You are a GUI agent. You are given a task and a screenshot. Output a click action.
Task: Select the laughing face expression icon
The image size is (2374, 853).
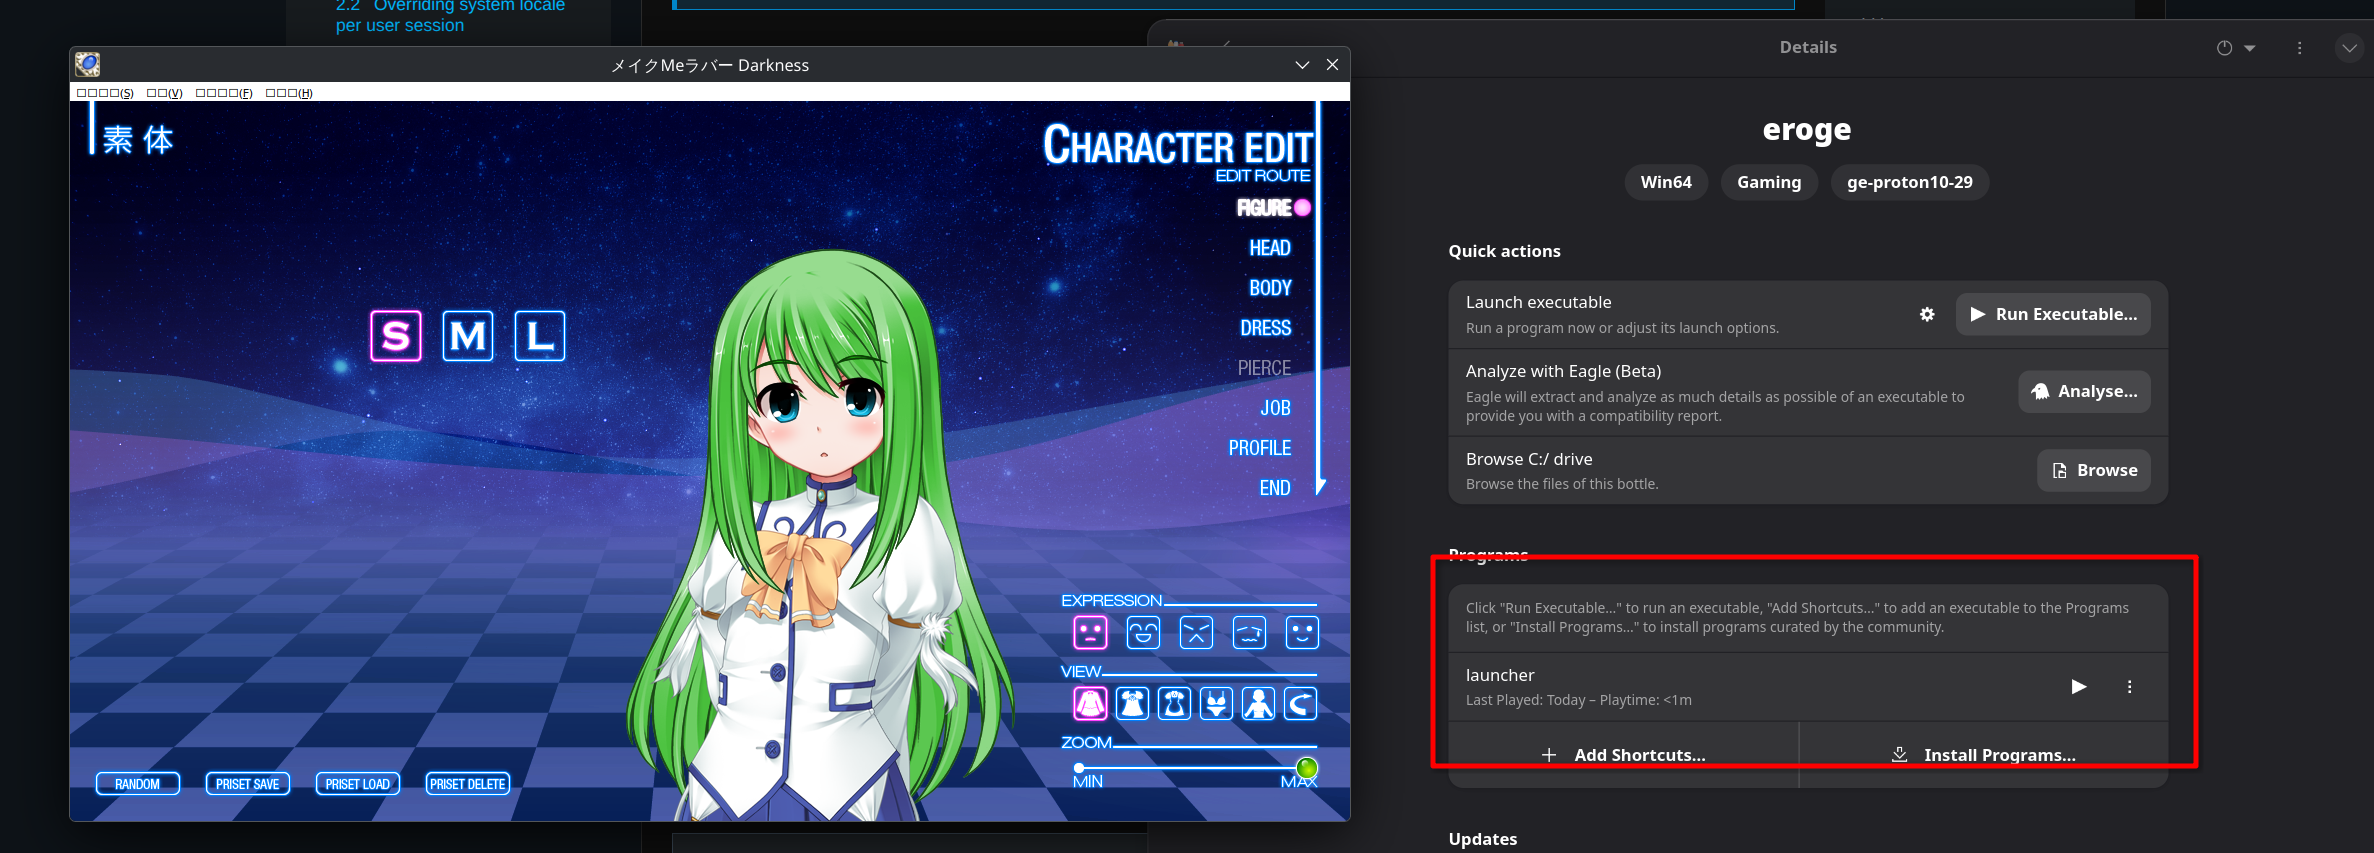pyautogui.click(x=1143, y=632)
